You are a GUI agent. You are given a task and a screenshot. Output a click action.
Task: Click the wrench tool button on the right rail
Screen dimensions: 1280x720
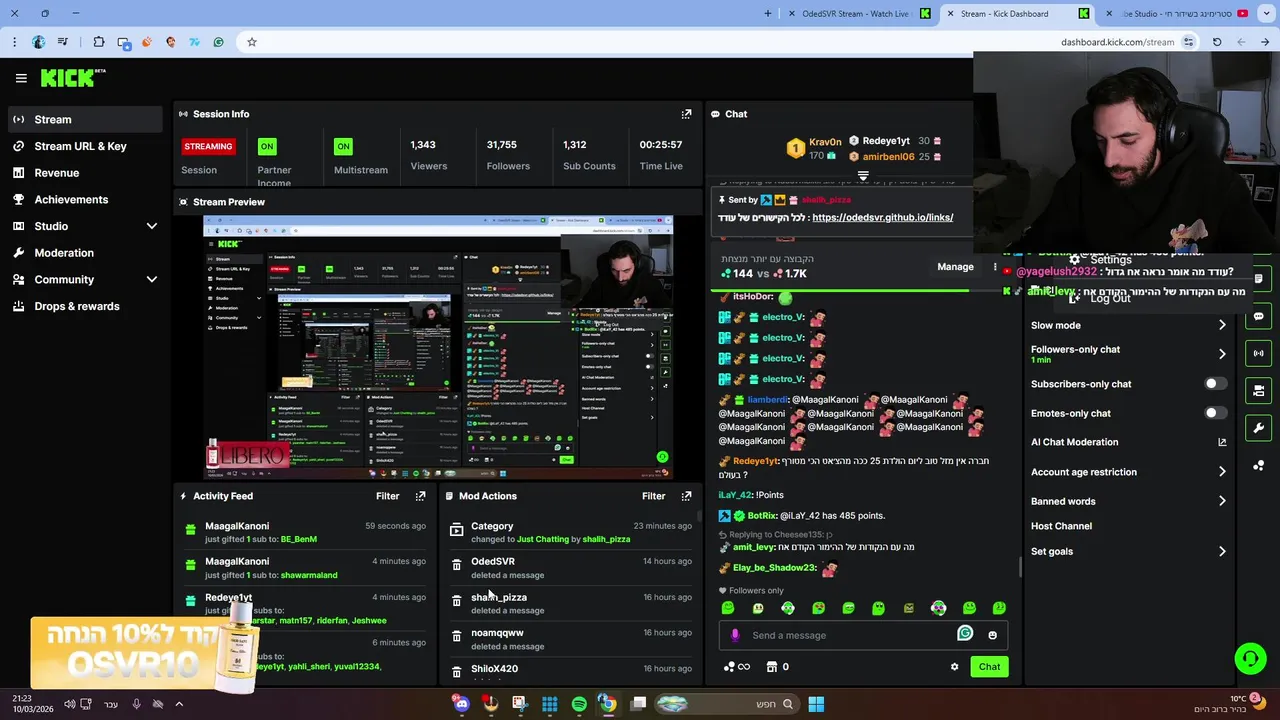tap(1258, 428)
